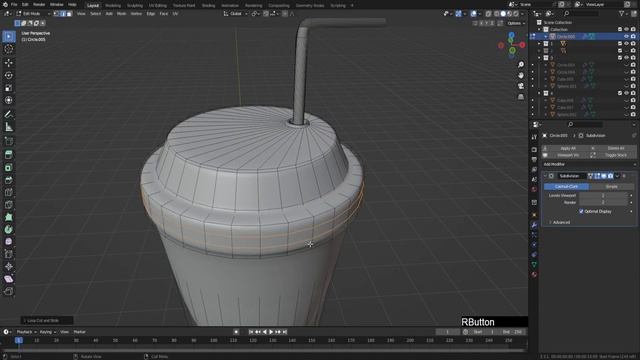Open the Playback dropdown in timeline
The image size is (640, 360).
click(27, 332)
